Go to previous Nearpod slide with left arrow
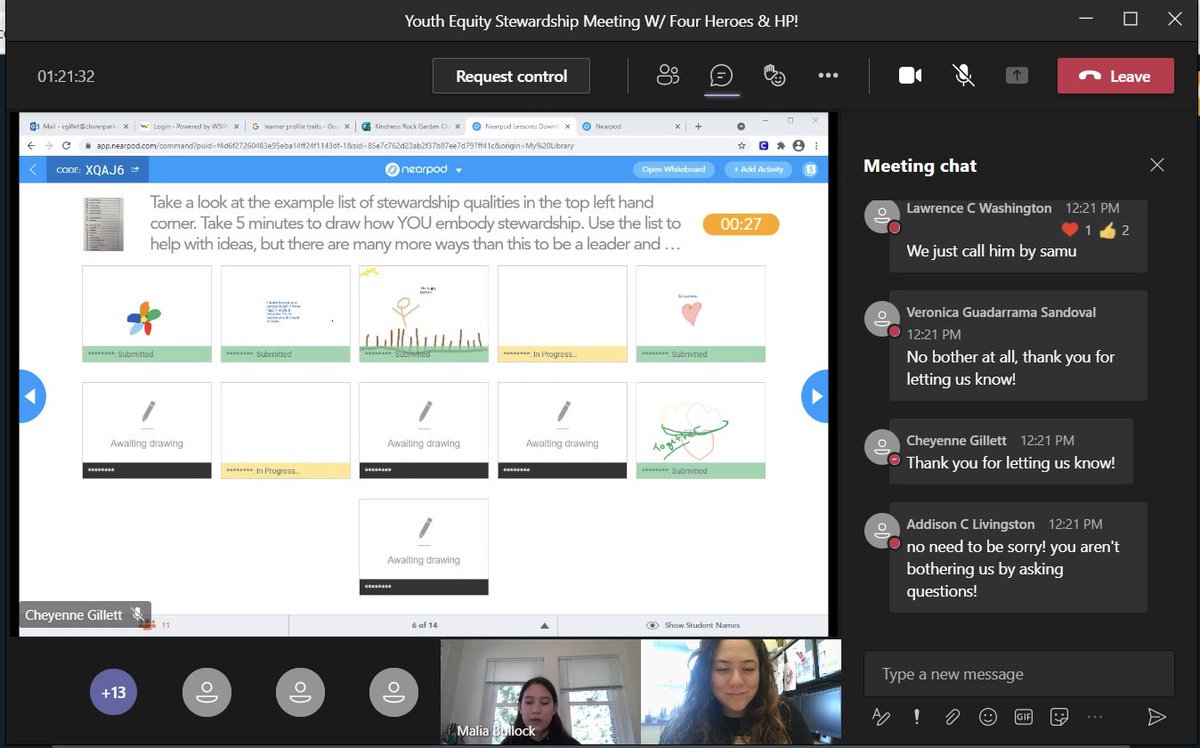 pyautogui.click(x=31, y=396)
